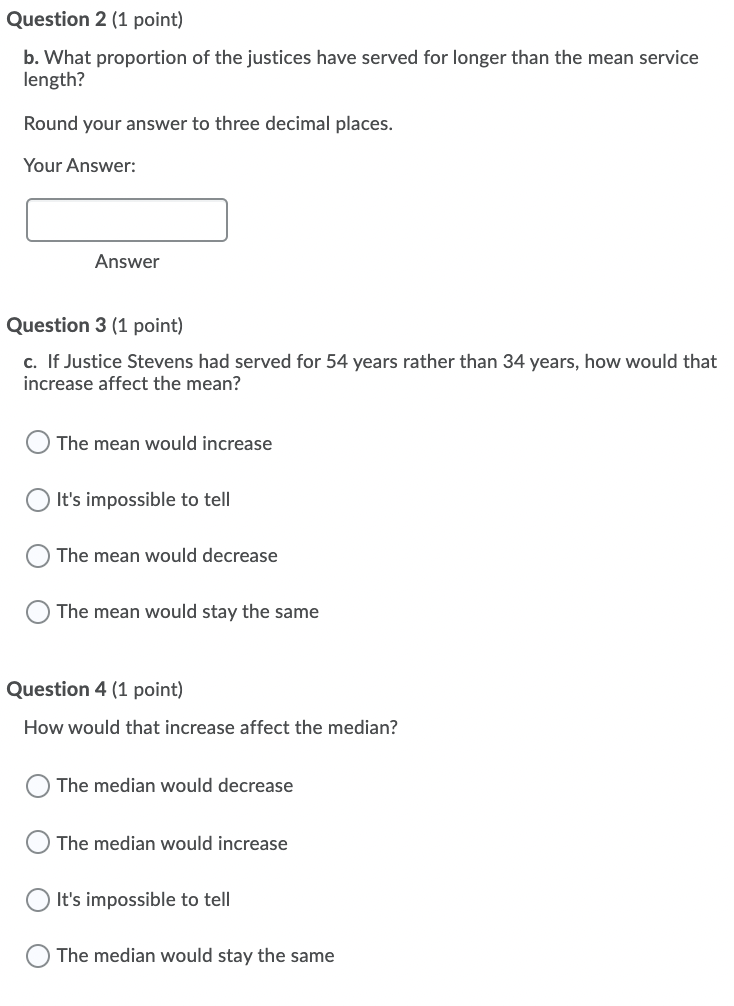Select "It's impossible to tell" in Question 3
Image resolution: width=734 pixels, height=1006 pixels.
click(x=37, y=499)
